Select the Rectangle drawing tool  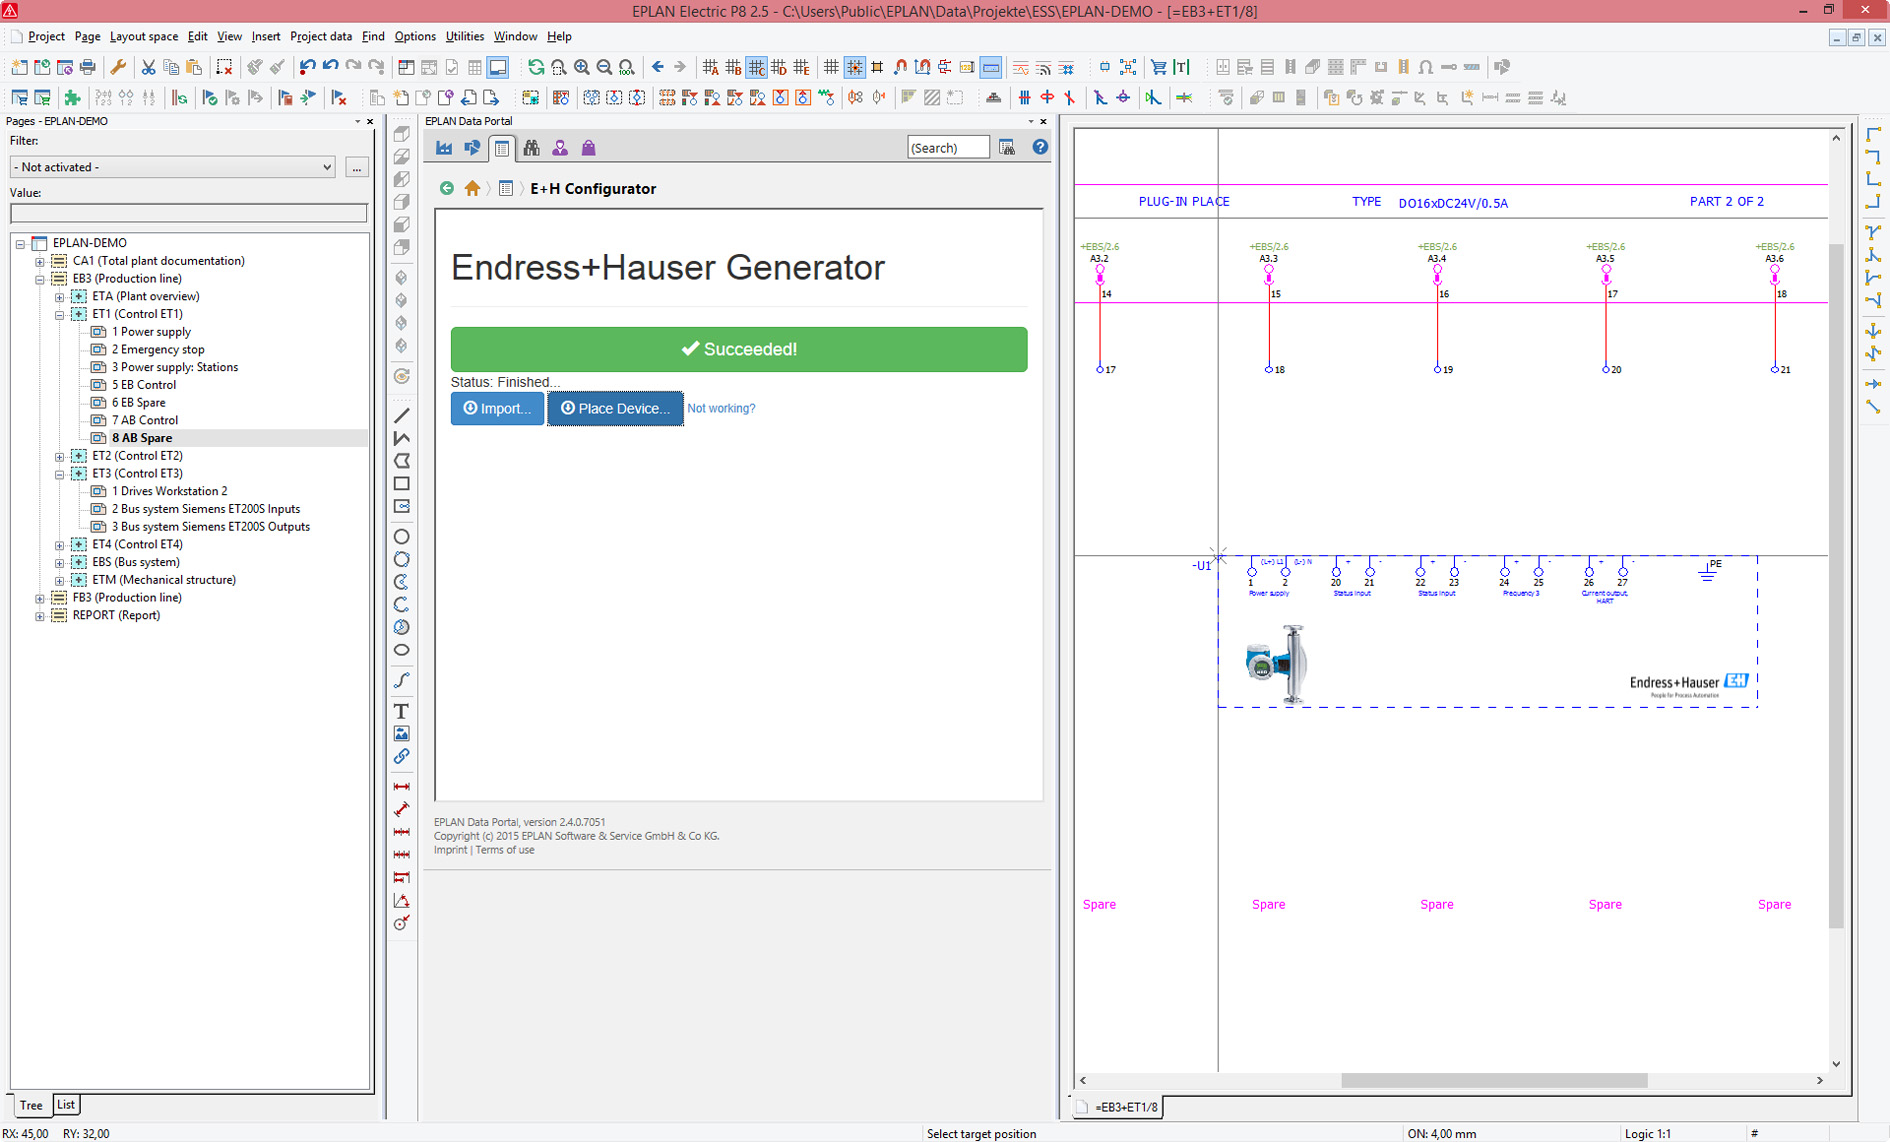click(401, 484)
